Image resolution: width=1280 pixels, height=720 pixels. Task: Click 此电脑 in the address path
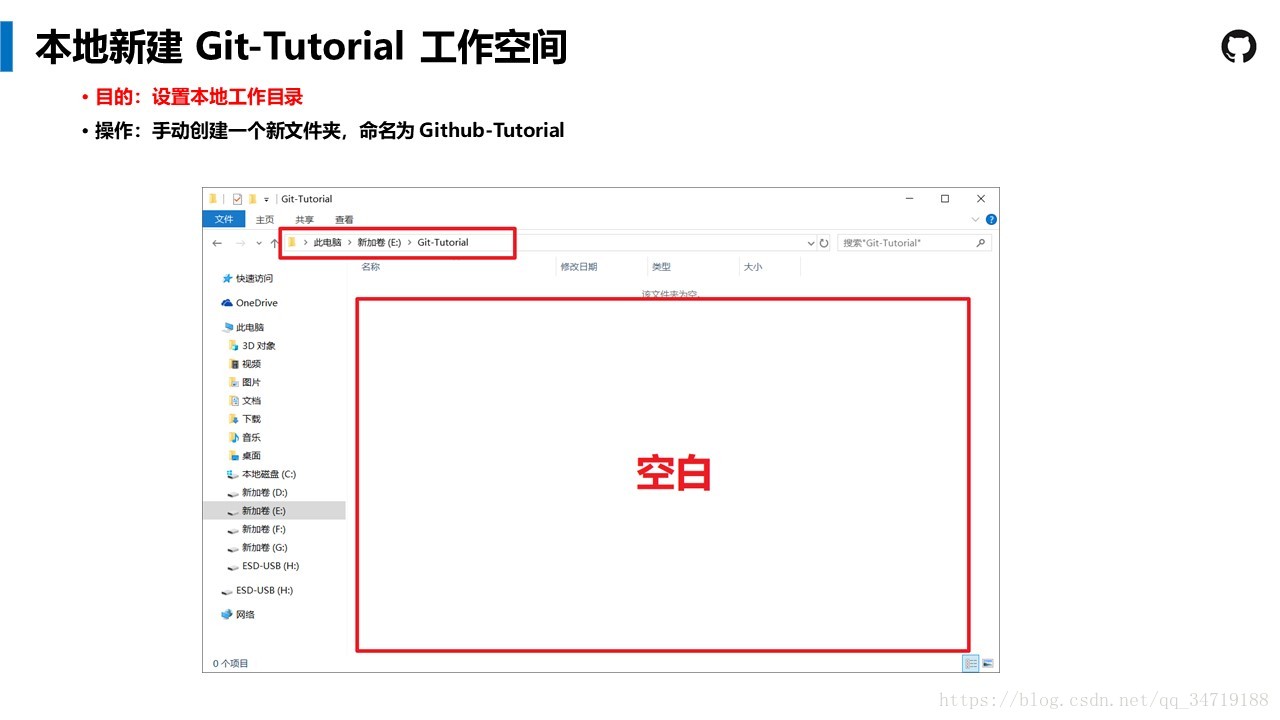click(x=327, y=243)
